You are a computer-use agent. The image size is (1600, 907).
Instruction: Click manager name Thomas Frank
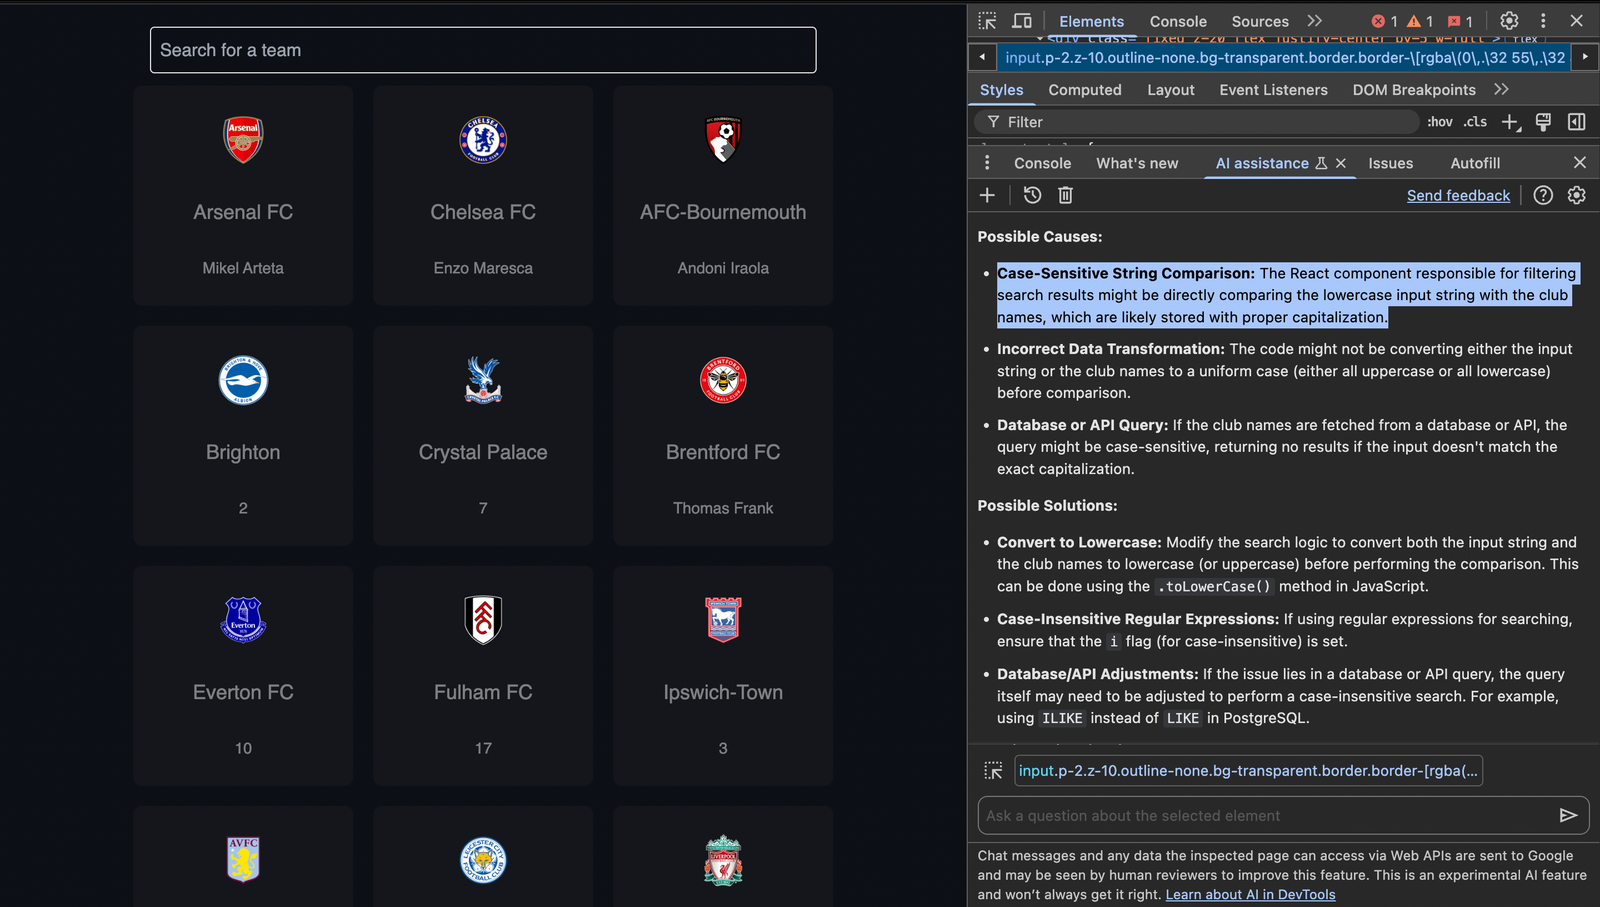click(723, 508)
